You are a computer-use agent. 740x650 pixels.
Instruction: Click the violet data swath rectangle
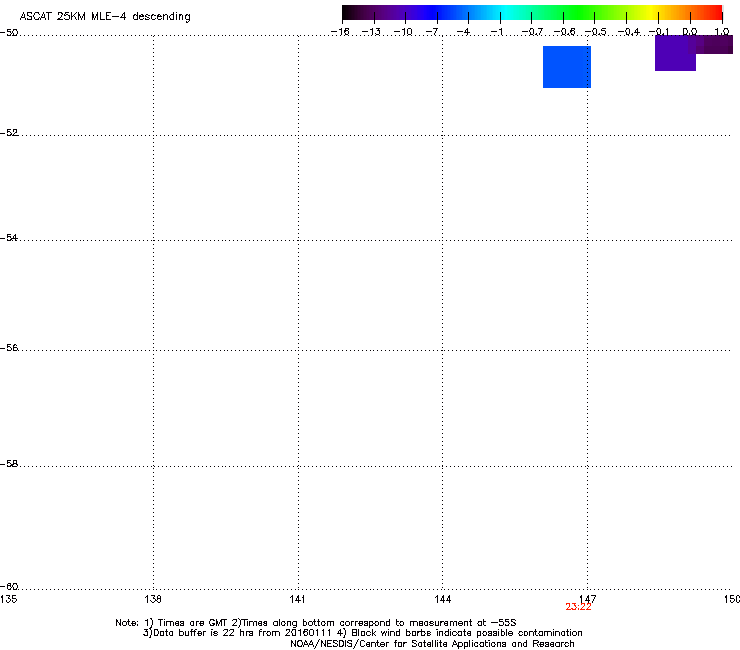click(x=675, y=53)
